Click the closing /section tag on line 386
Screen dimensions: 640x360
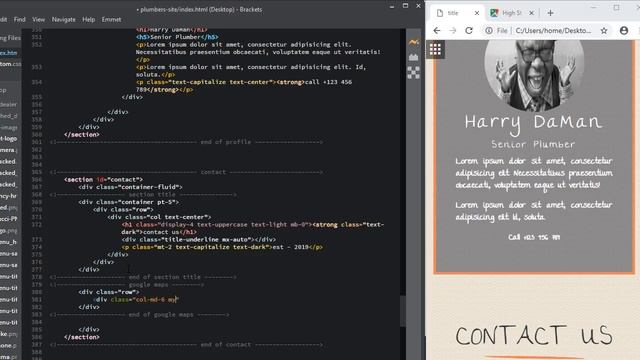coord(82,337)
